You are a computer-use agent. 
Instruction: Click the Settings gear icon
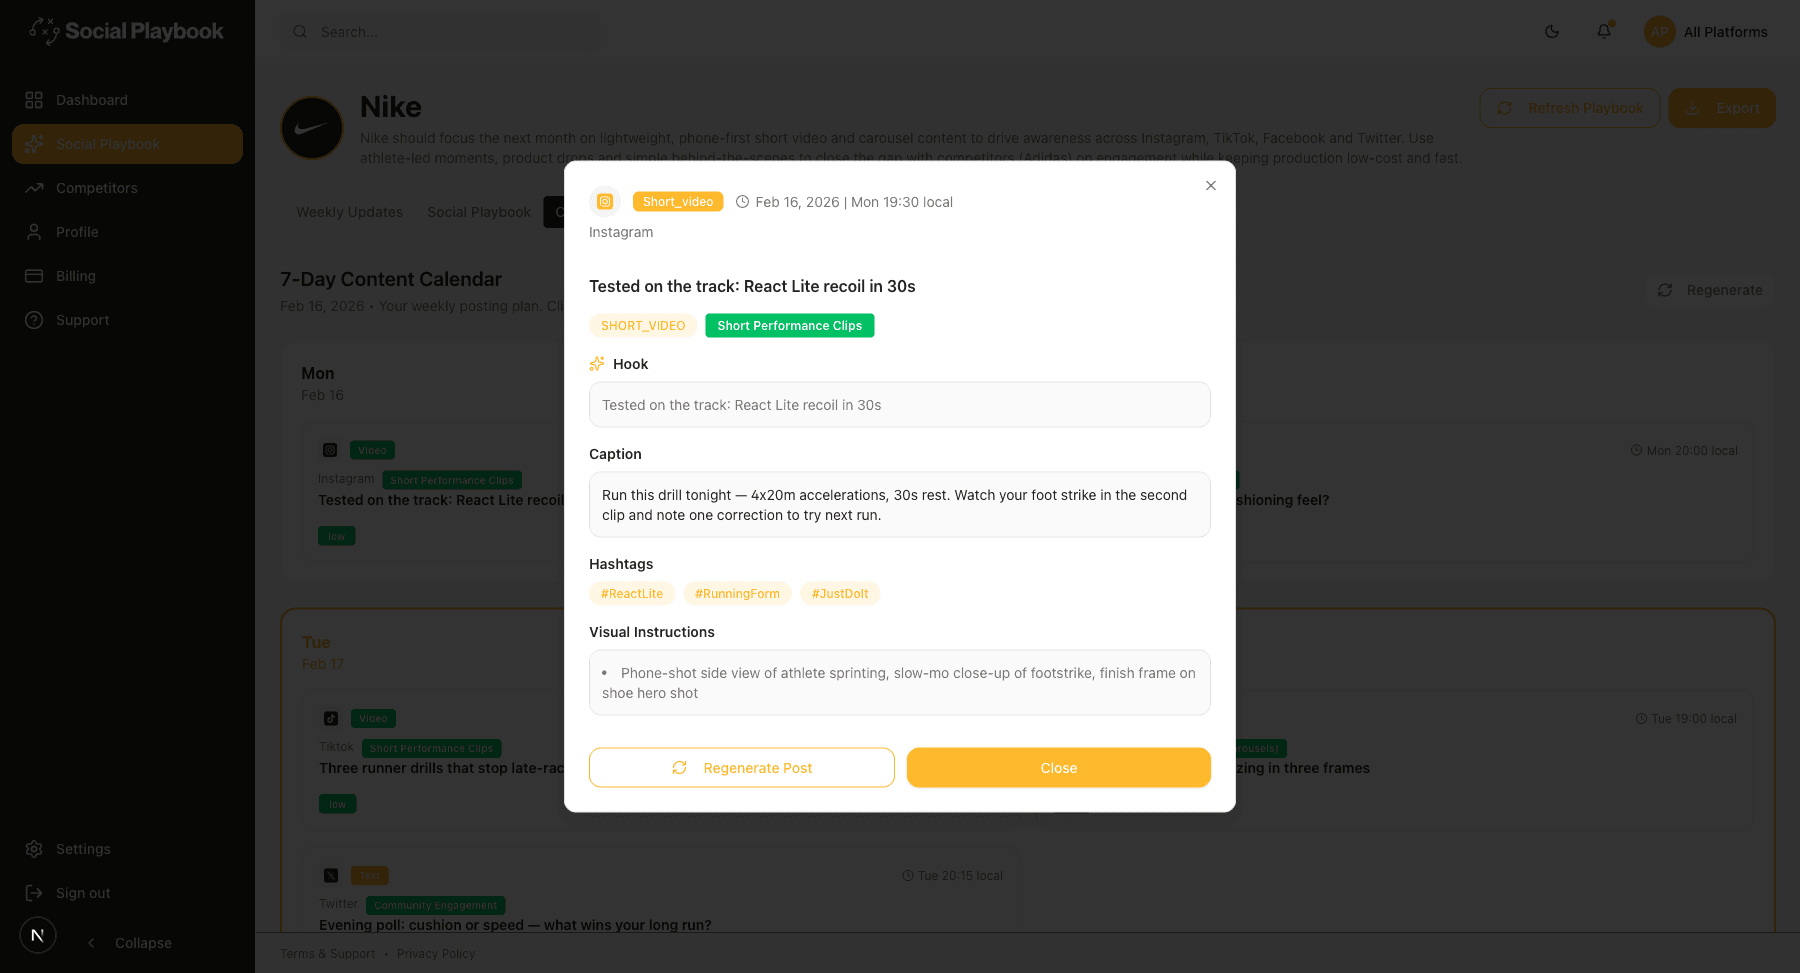(x=34, y=849)
